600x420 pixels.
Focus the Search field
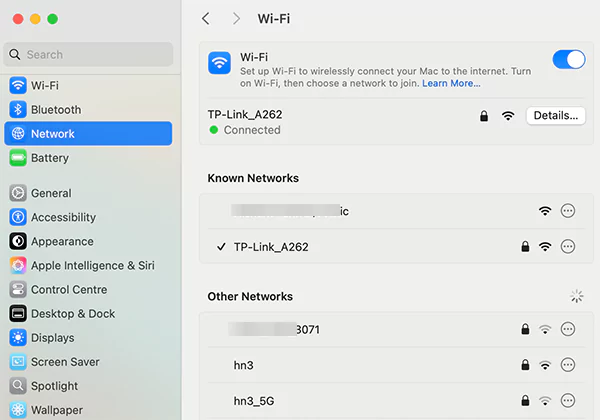coord(88,54)
